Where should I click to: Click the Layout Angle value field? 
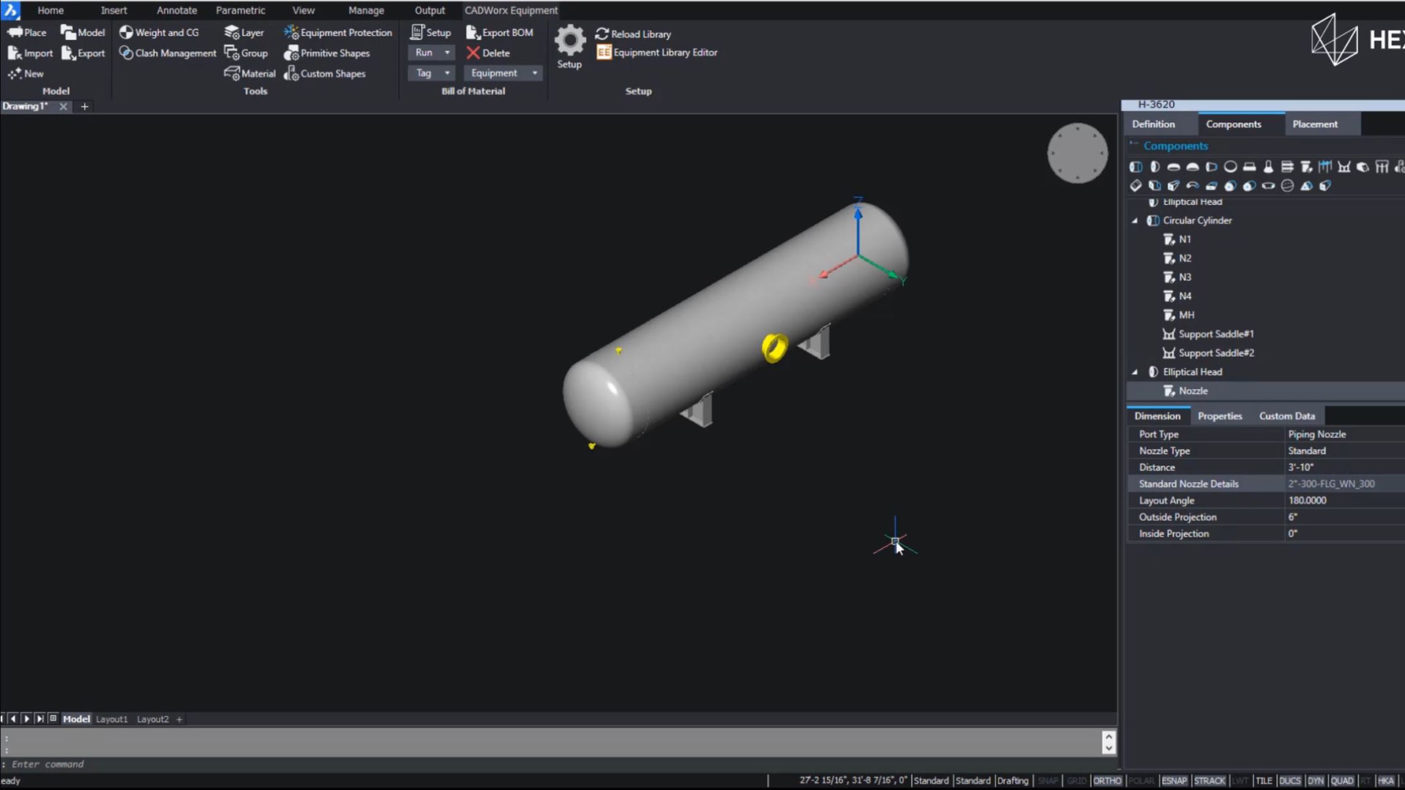pyautogui.click(x=1344, y=500)
